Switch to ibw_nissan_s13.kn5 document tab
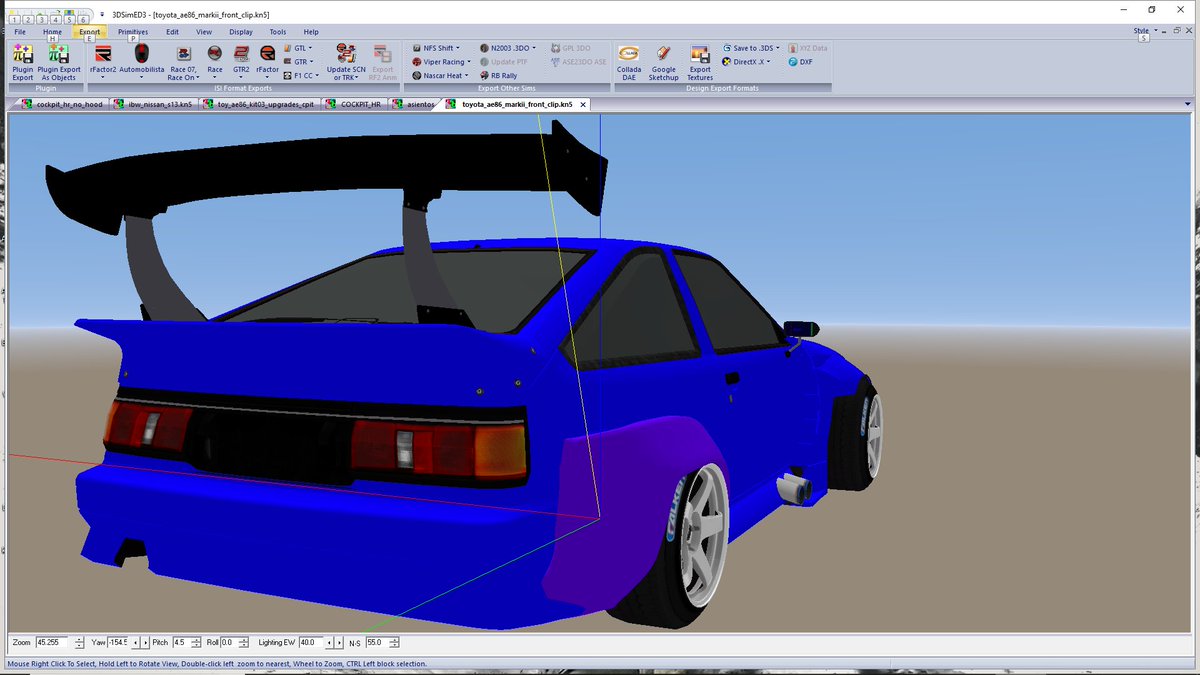This screenshot has width=1200, height=675. coord(153,104)
